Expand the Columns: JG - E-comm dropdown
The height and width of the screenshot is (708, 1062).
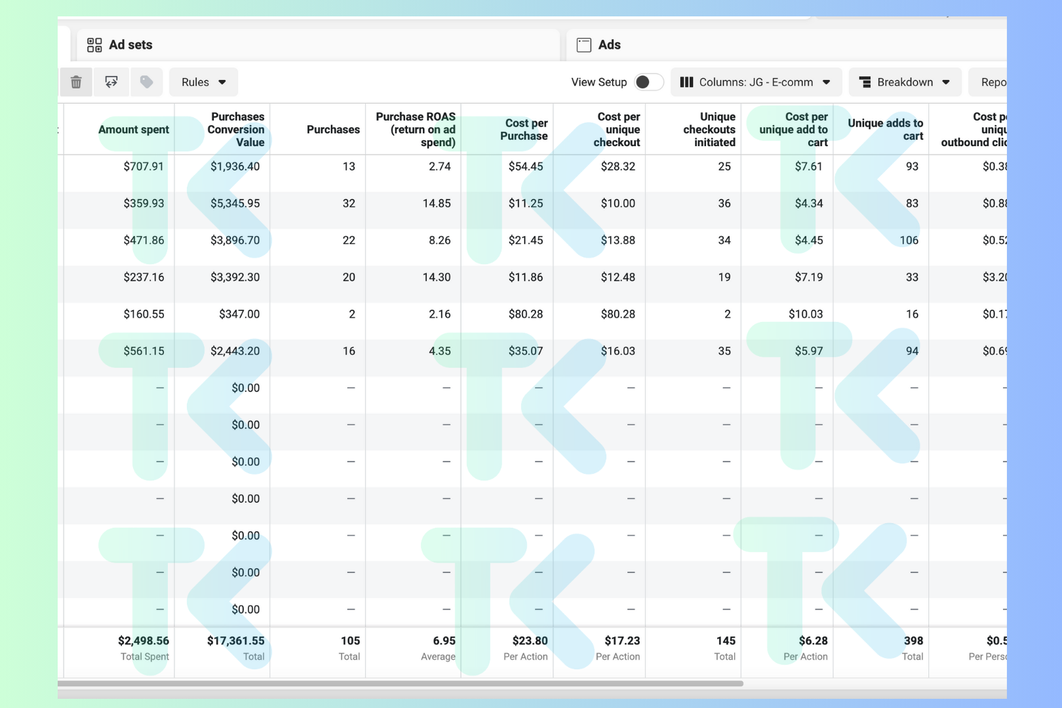click(756, 82)
